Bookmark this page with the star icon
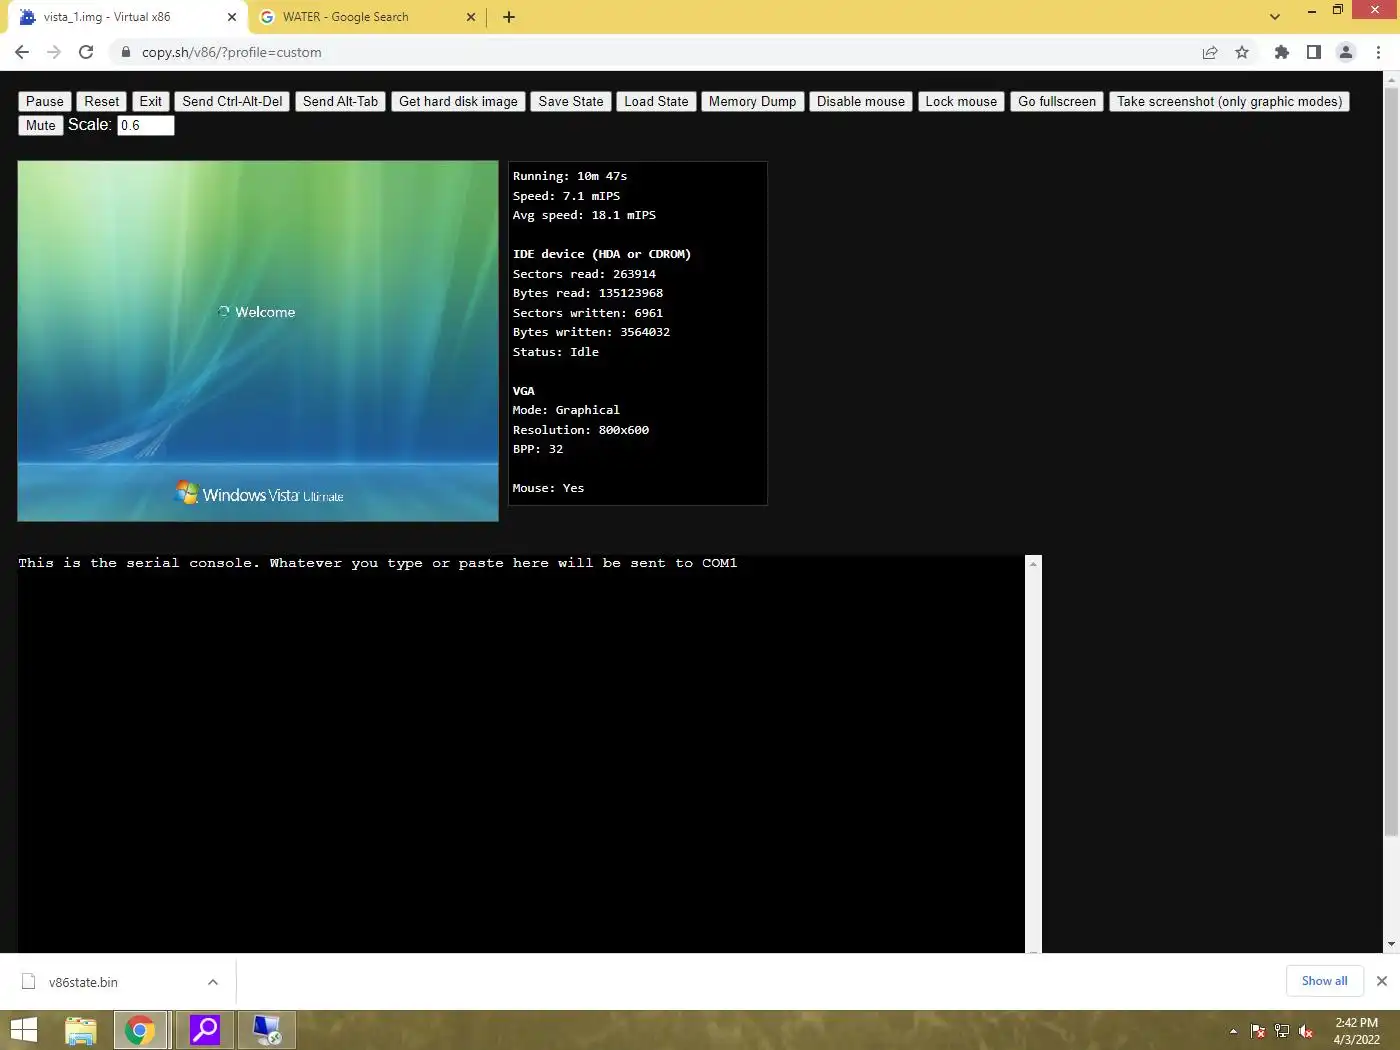 (x=1242, y=52)
